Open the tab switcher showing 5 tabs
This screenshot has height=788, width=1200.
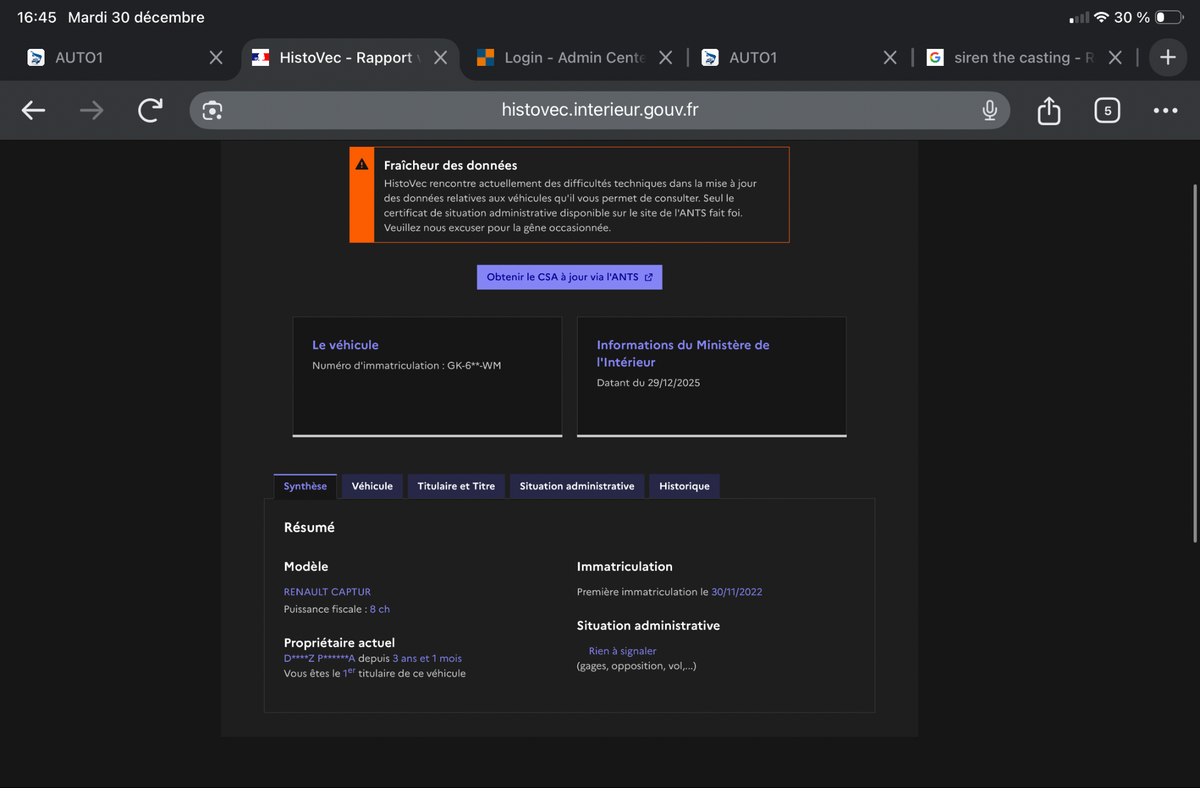click(x=1106, y=111)
